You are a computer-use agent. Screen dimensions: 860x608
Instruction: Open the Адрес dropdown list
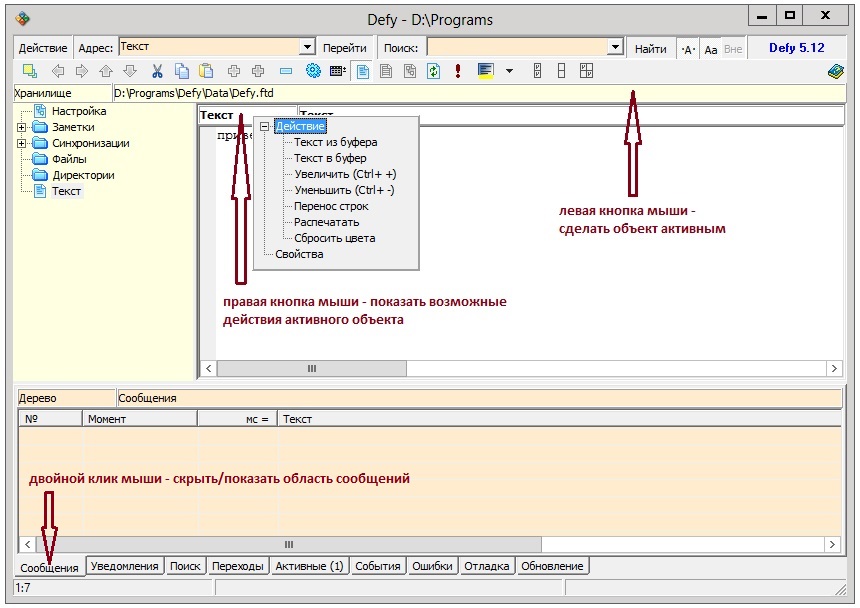pyautogui.click(x=307, y=47)
